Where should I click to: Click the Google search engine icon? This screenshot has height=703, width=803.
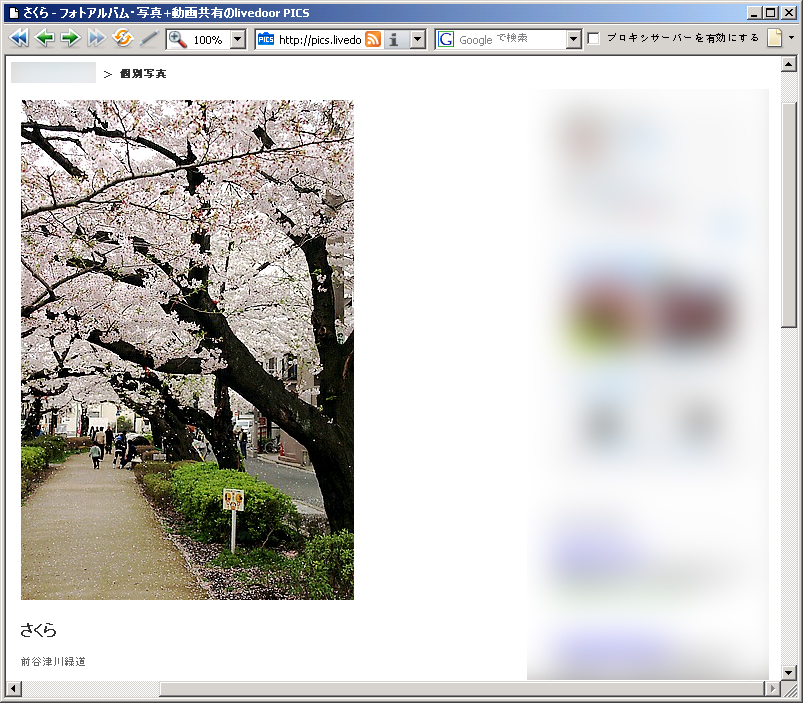[x=446, y=39]
